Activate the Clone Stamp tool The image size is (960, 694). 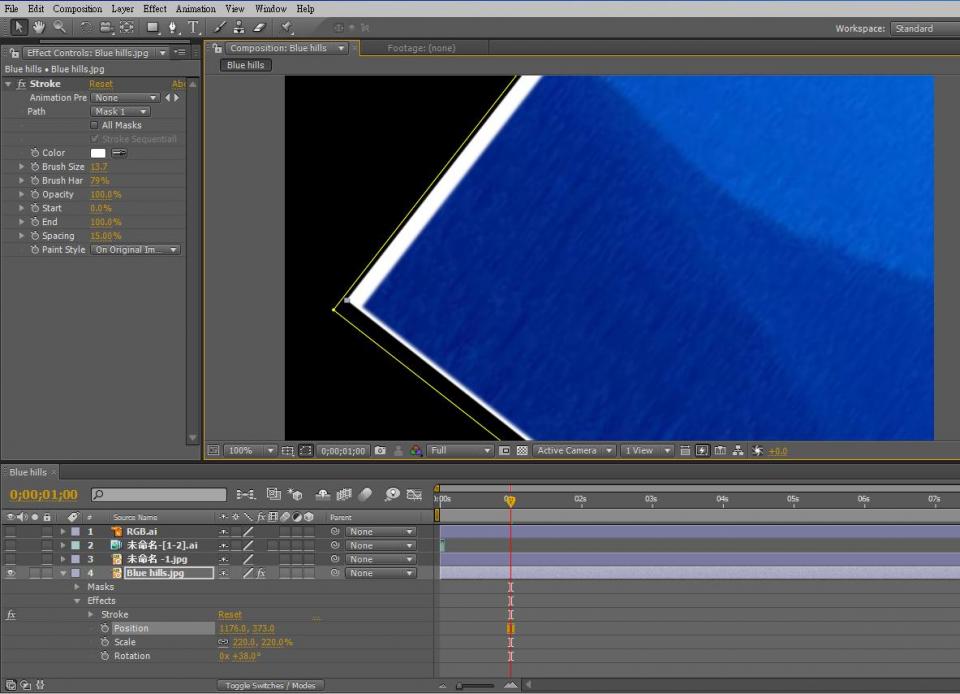239,27
